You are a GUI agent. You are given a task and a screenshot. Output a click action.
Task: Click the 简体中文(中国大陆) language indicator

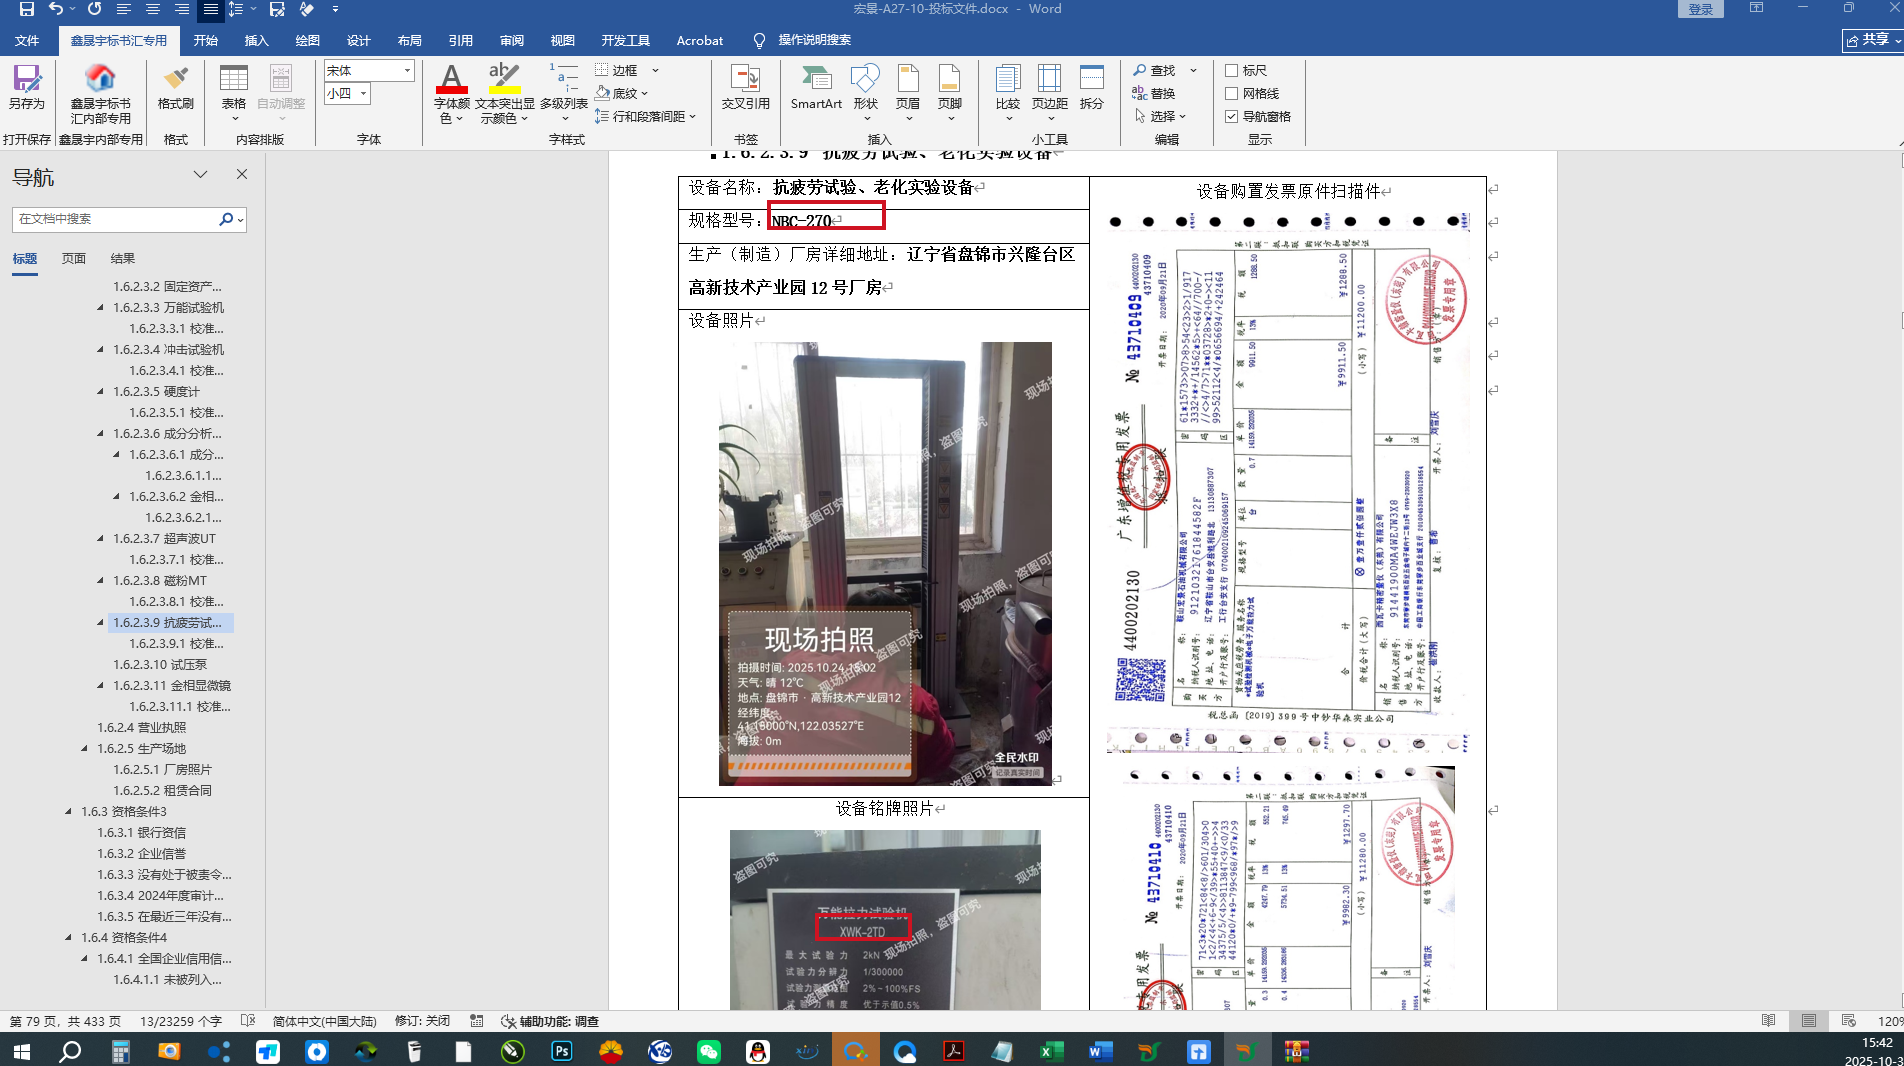click(x=324, y=1021)
